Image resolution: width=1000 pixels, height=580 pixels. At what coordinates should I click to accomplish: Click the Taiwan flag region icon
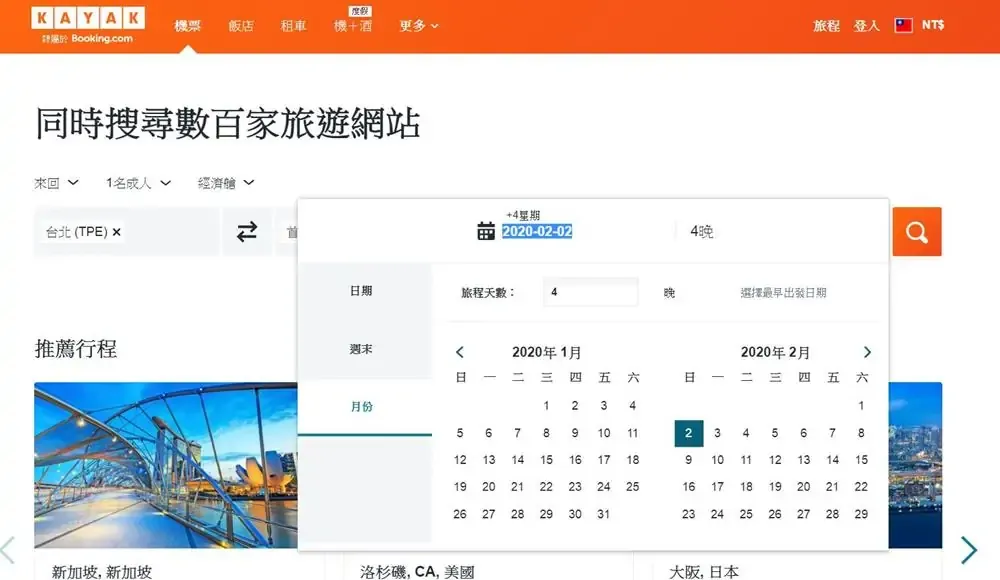pos(904,26)
